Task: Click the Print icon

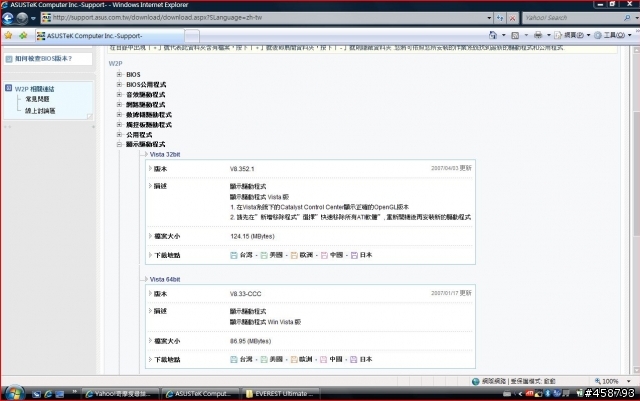Action: 538,35
